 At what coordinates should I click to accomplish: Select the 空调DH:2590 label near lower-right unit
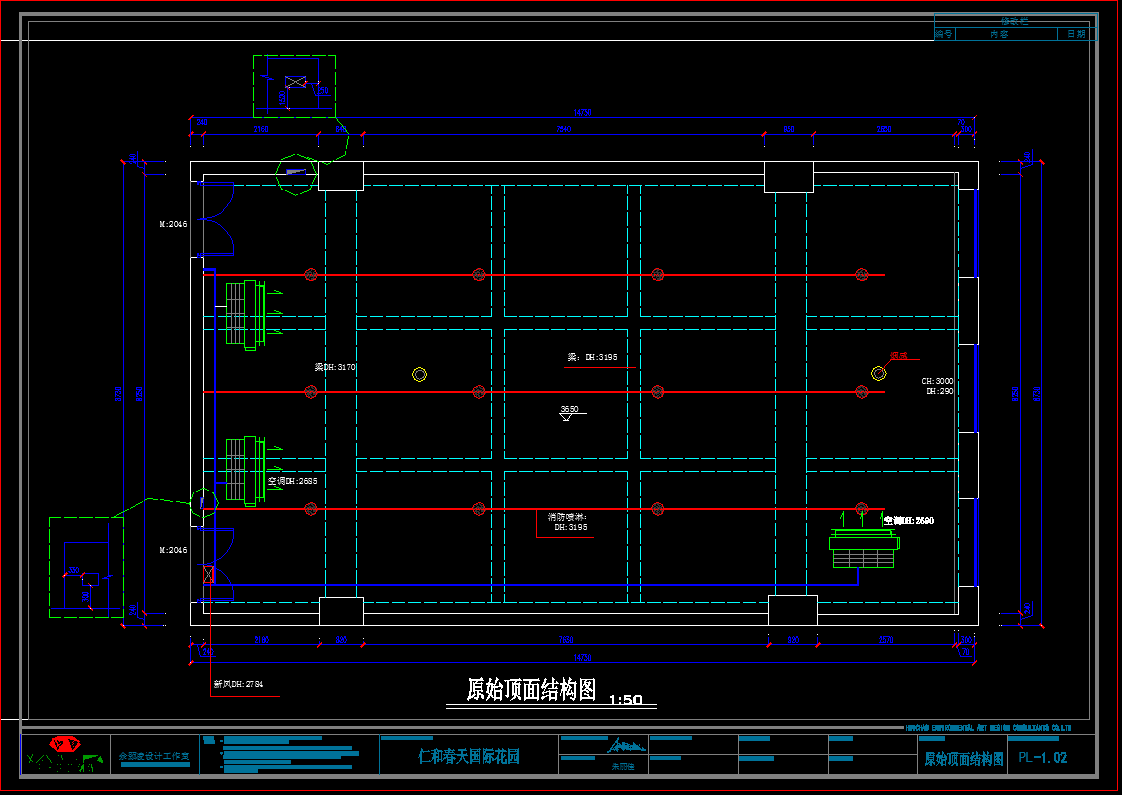coord(909,521)
